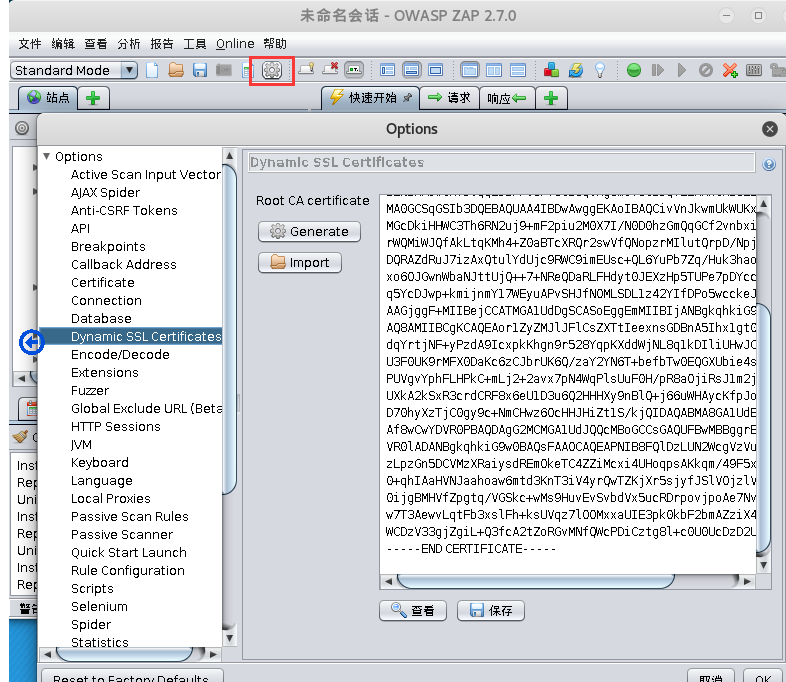786x682 pixels.
Task: Click the Generate button
Action: 309,232
